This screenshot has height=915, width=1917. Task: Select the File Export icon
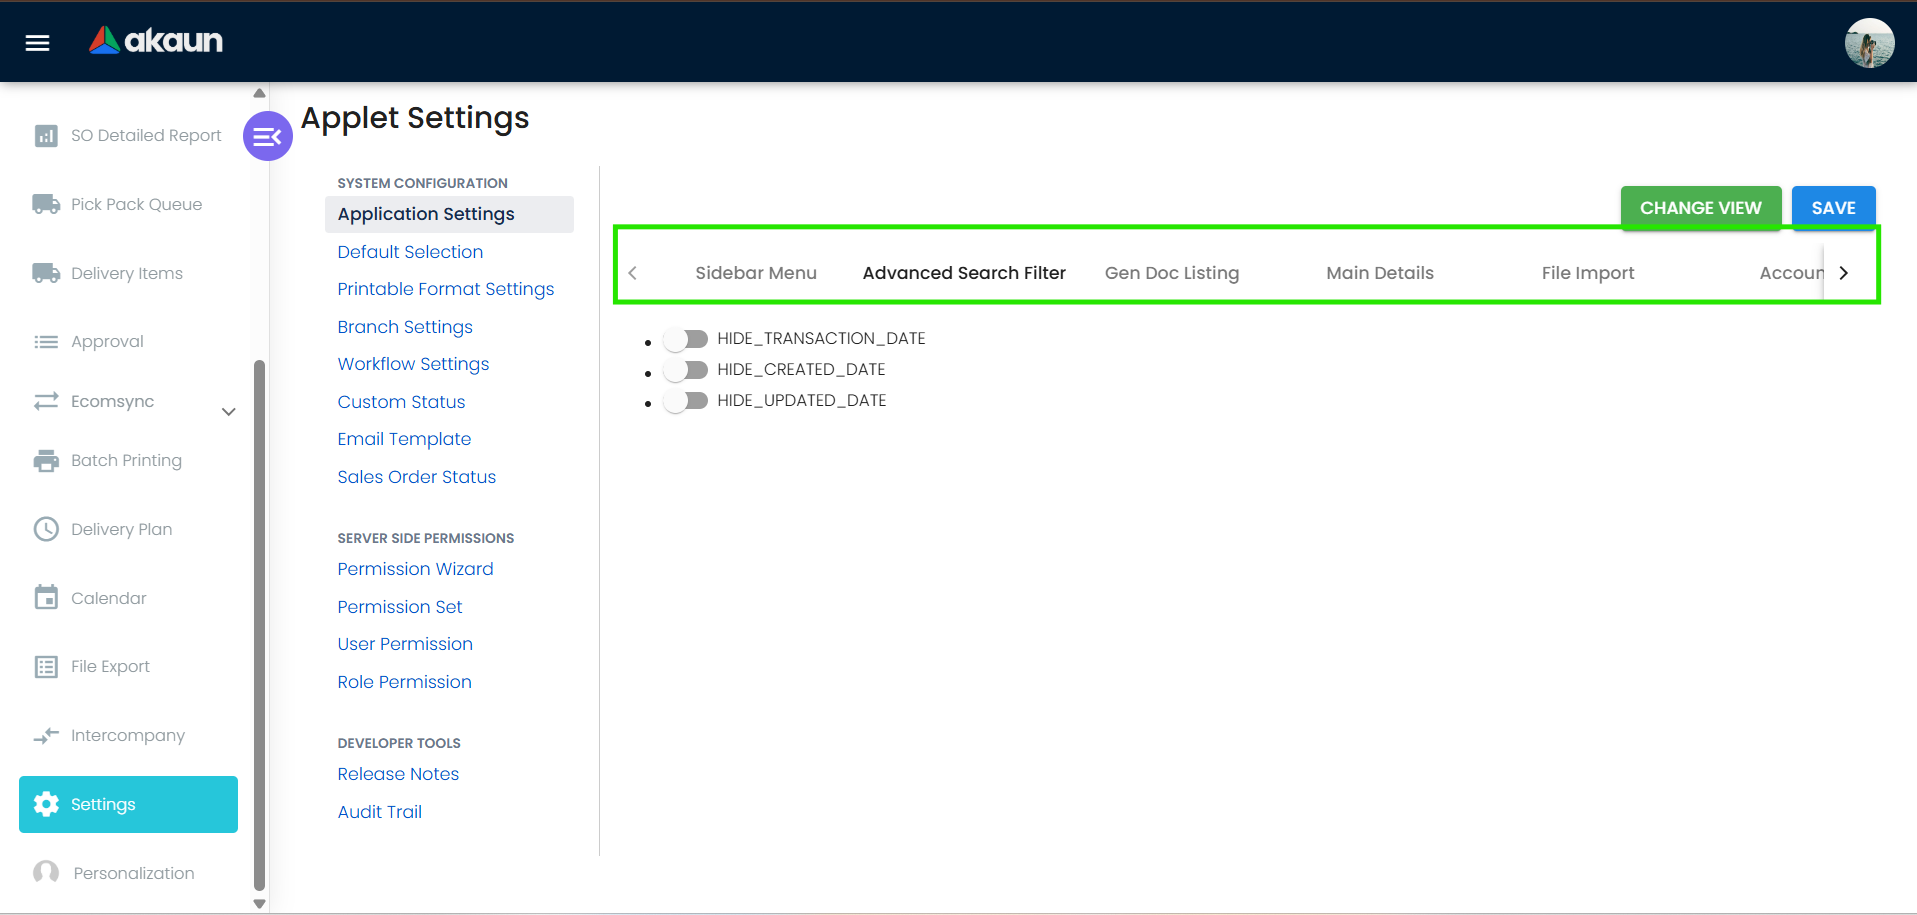[46, 667]
